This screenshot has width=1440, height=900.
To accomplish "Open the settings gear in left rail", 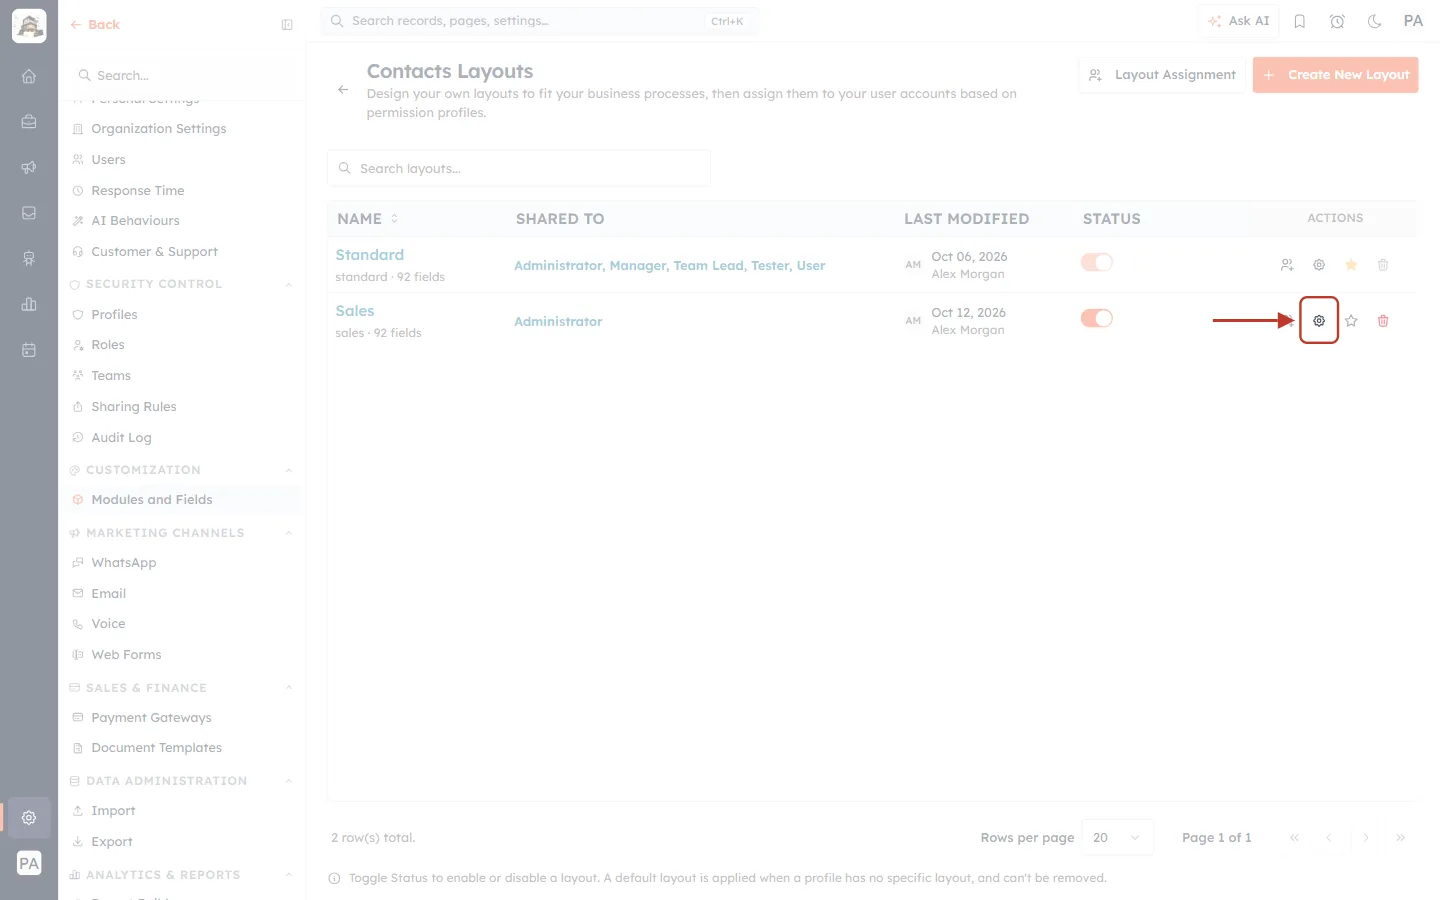I will (29, 818).
